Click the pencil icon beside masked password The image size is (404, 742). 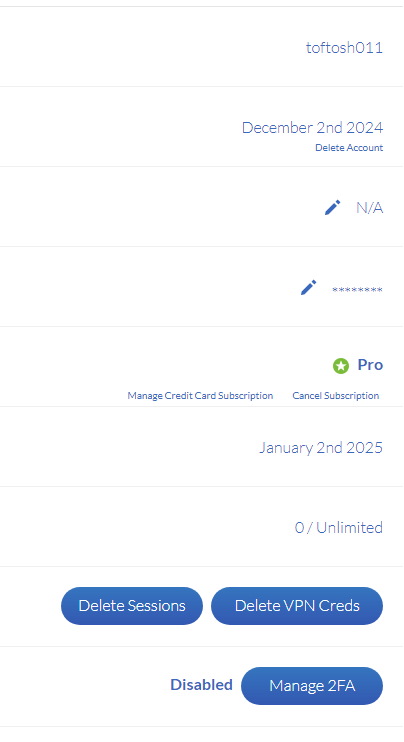click(308, 287)
